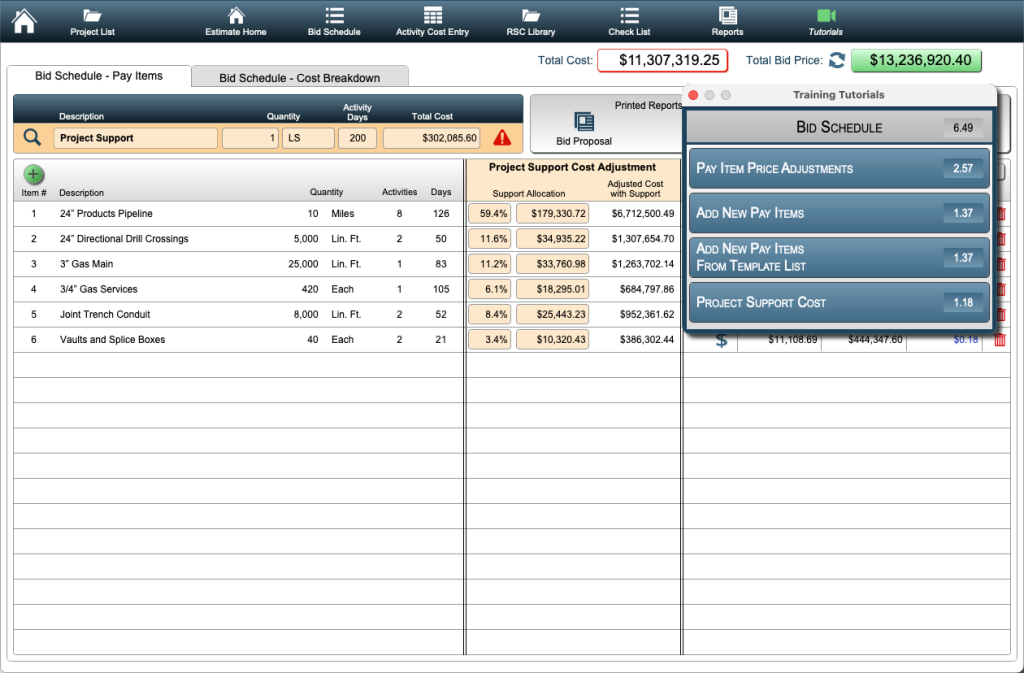Select the Vaults and Splice Boxes row

[x=238, y=339]
